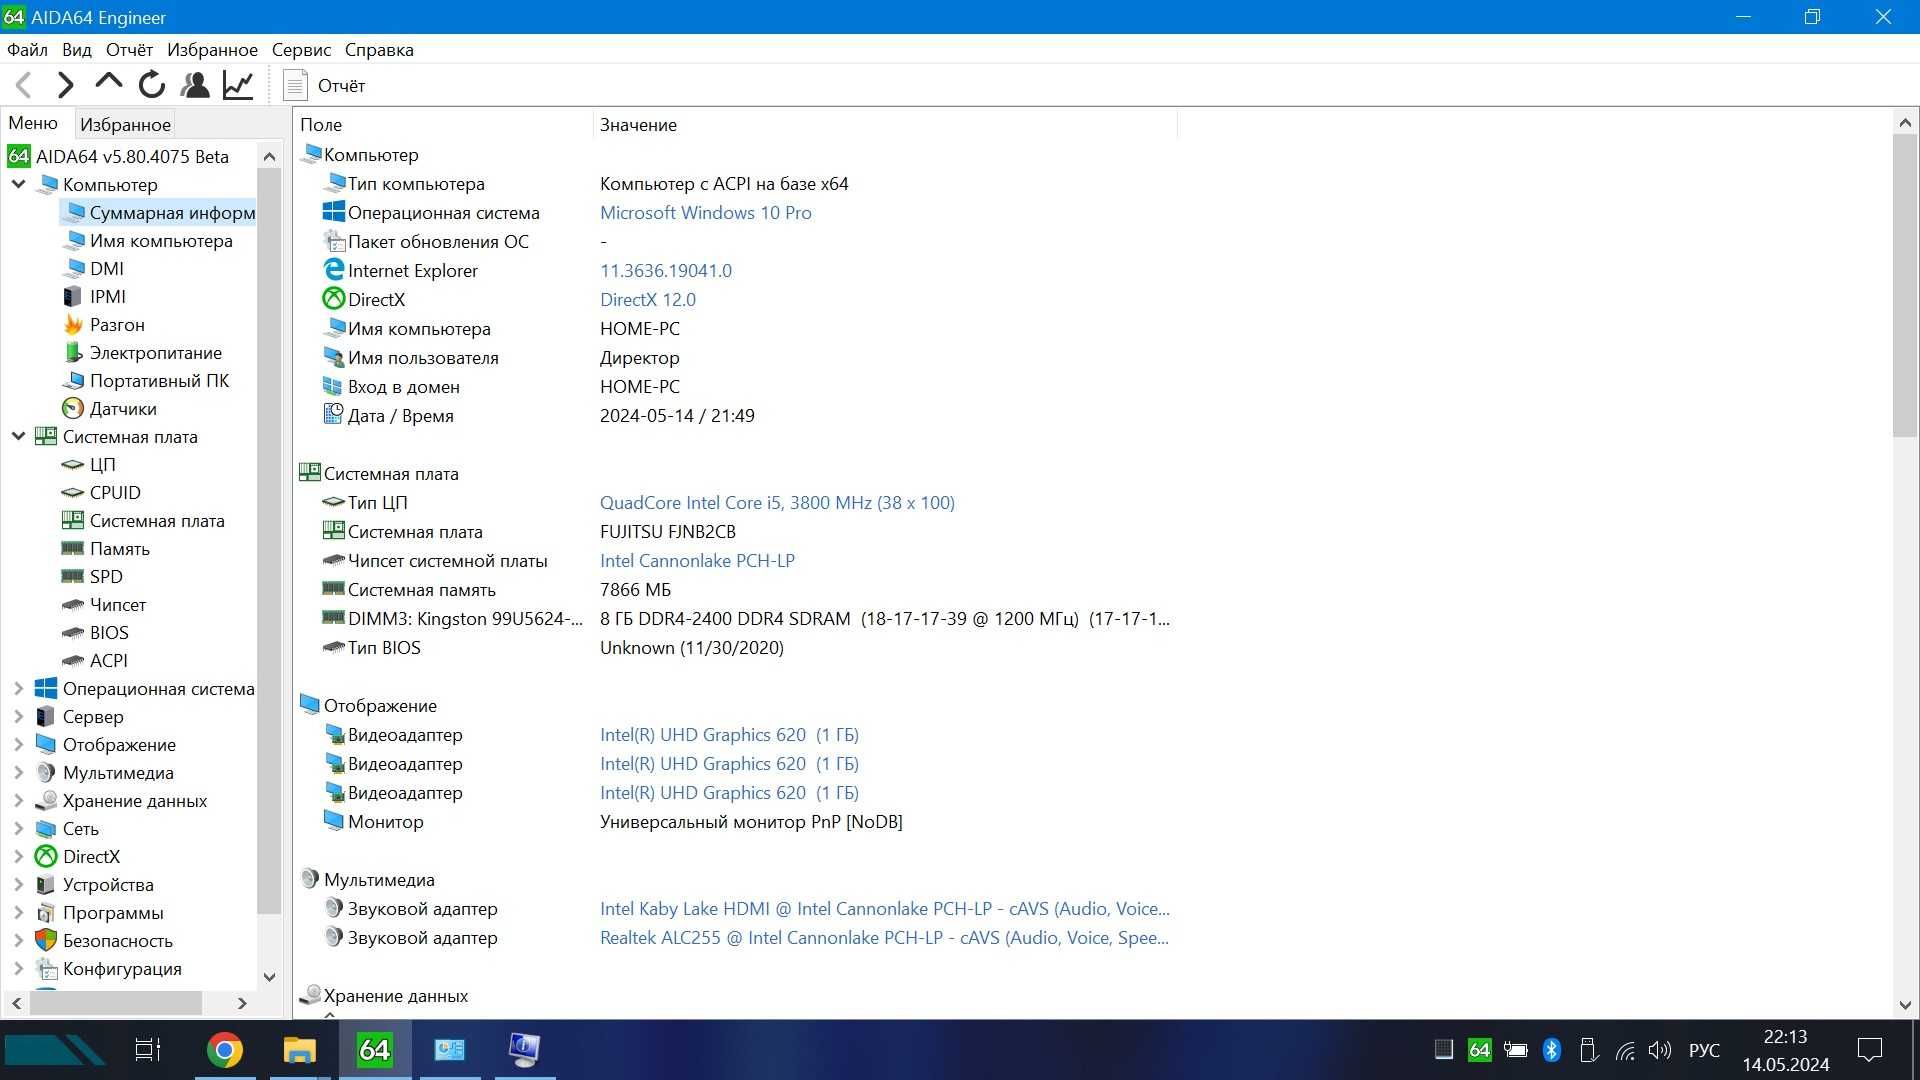Select Суммарная информация in the tree
The height and width of the screenshot is (1080, 1920).
click(x=158, y=213)
